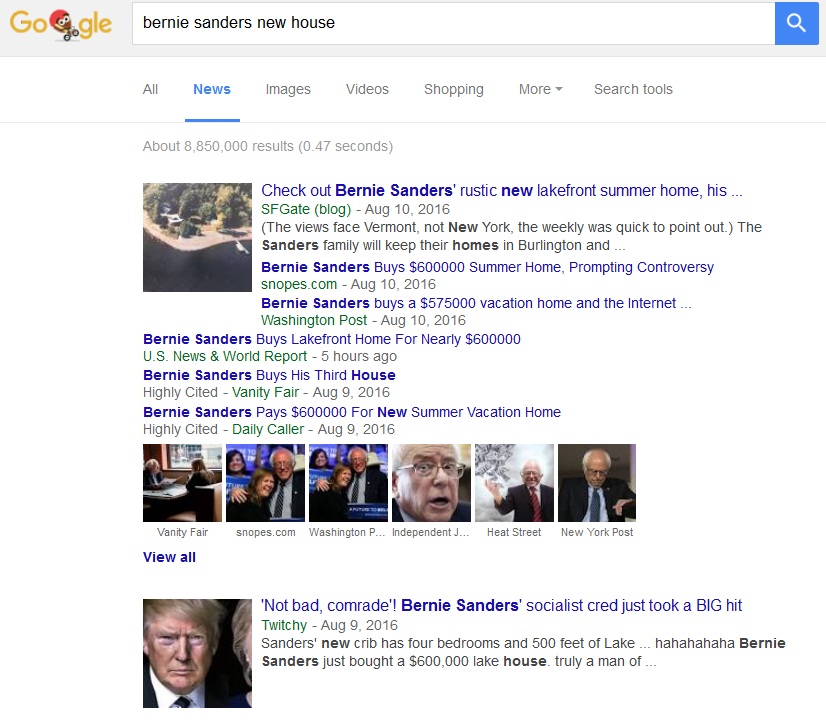Click into the search query field
Viewport: 826px width, 727px height.
(x=453, y=23)
